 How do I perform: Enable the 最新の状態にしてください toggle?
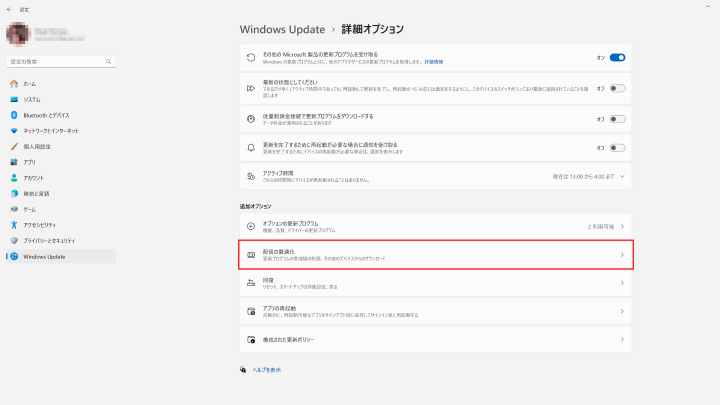617,89
